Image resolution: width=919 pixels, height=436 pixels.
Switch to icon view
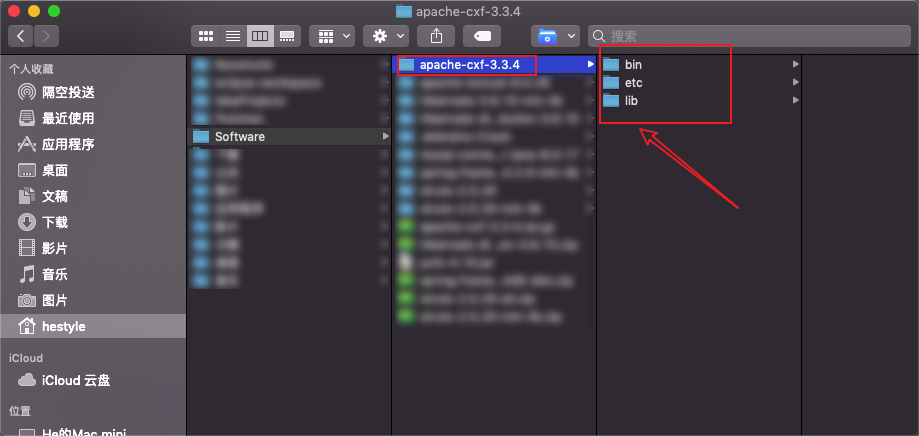[x=205, y=36]
